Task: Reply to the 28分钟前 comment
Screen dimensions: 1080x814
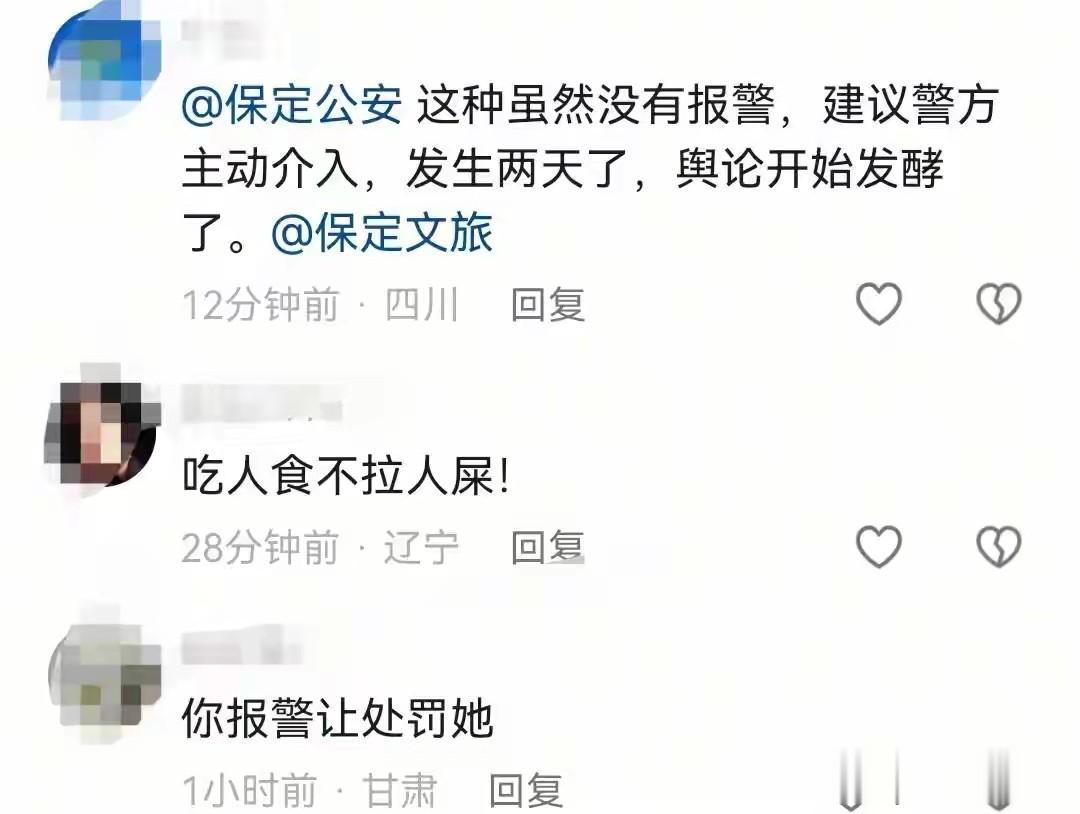Action: pos(548,547)
